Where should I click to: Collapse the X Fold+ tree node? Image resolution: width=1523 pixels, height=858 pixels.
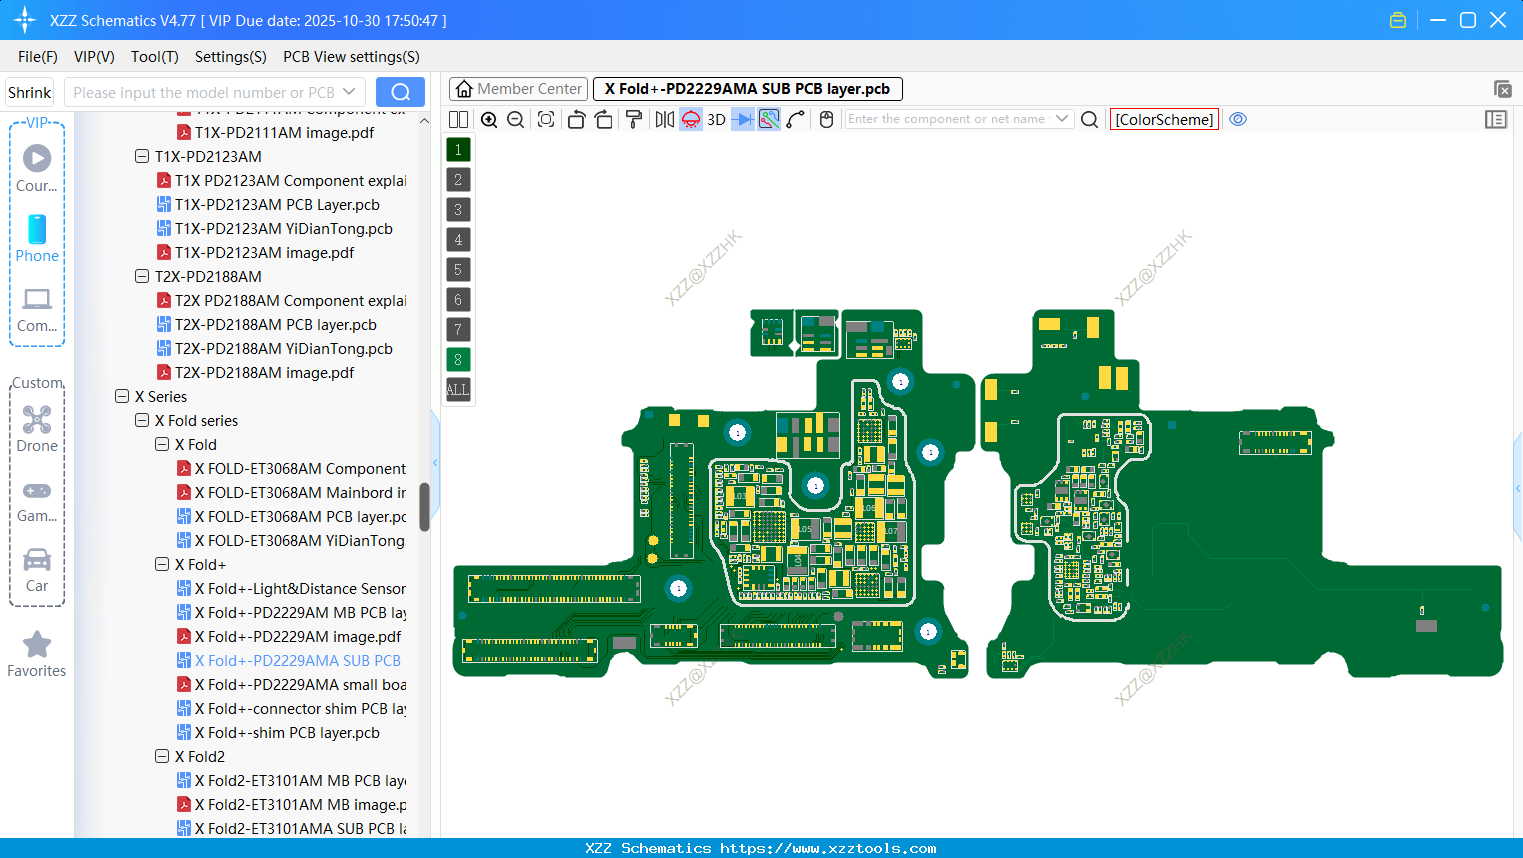(162, 564)
